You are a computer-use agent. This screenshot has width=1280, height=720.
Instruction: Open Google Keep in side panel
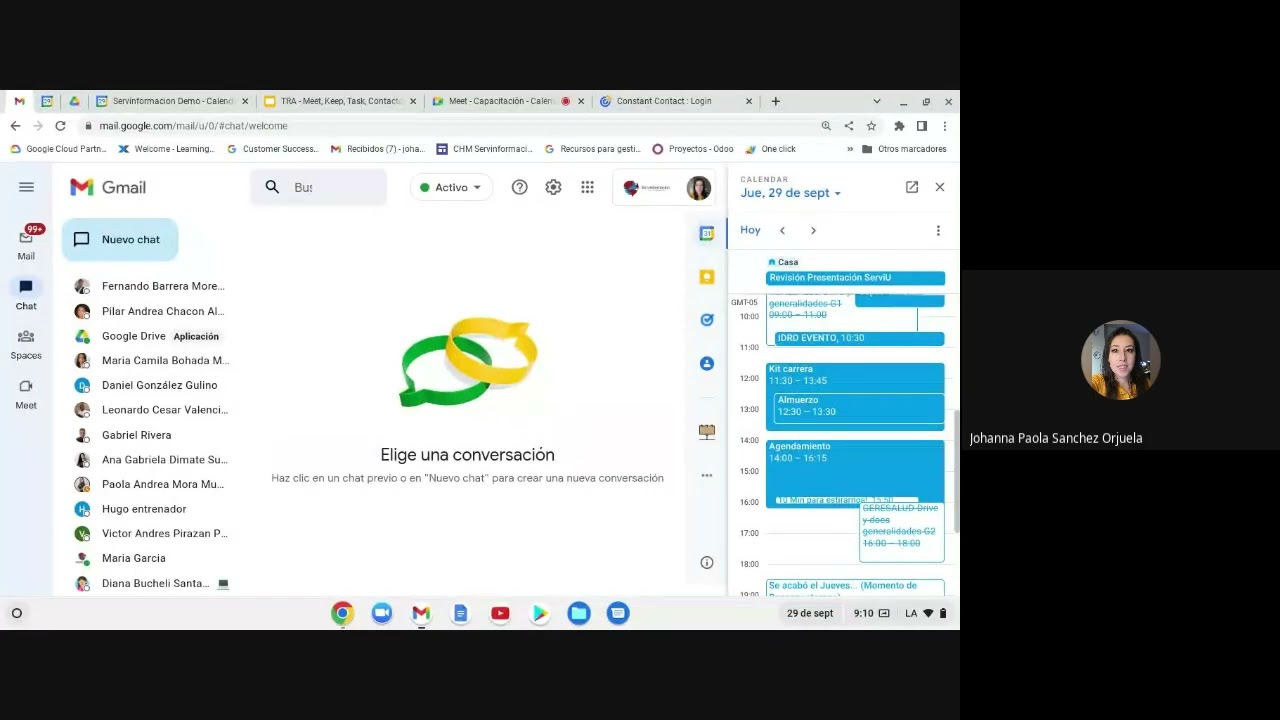click(x=707, y=277)
